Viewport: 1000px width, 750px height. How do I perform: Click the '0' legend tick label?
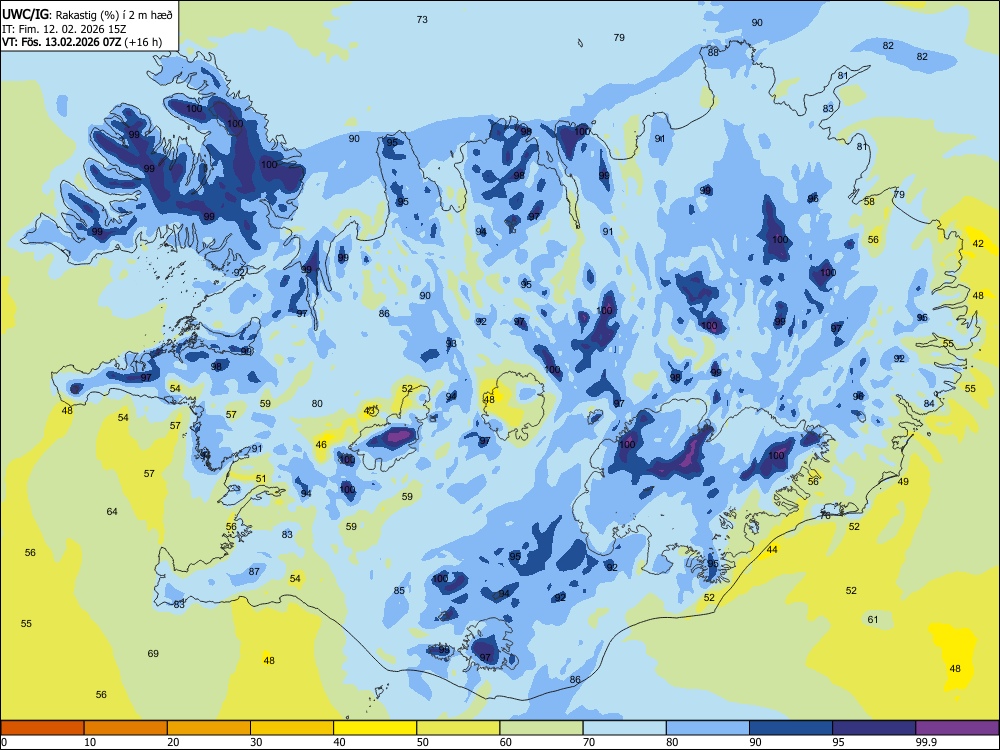tap(4, 742)
